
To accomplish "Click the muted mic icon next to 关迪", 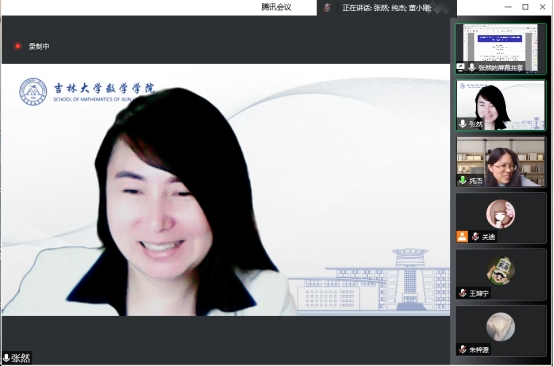I will [476, 236].
